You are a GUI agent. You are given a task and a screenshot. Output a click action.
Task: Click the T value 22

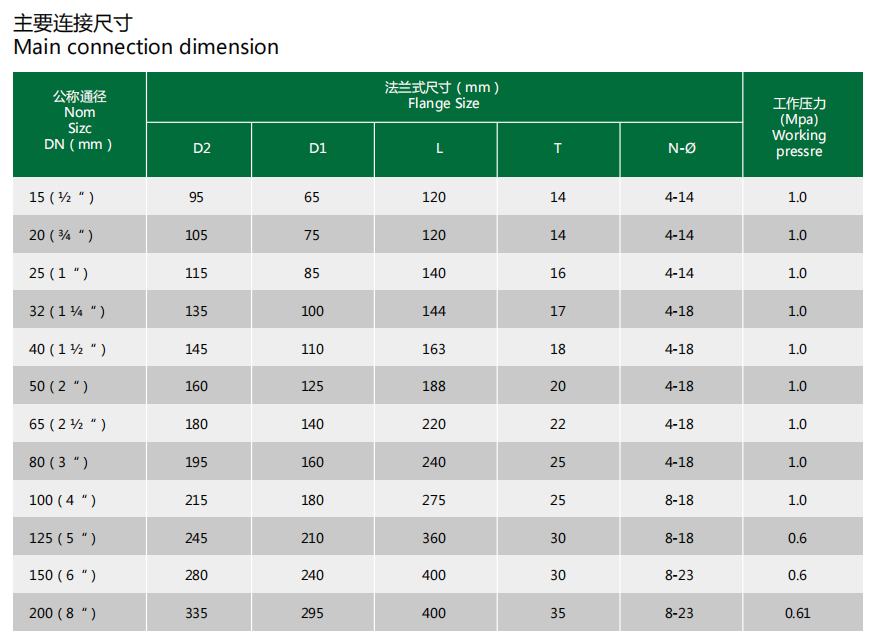558,424
